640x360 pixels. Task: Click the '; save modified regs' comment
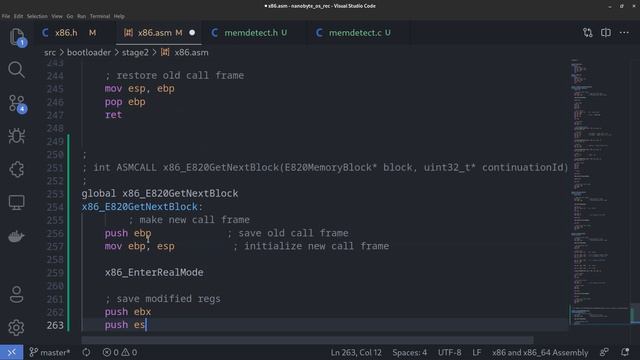coord(162,299)
